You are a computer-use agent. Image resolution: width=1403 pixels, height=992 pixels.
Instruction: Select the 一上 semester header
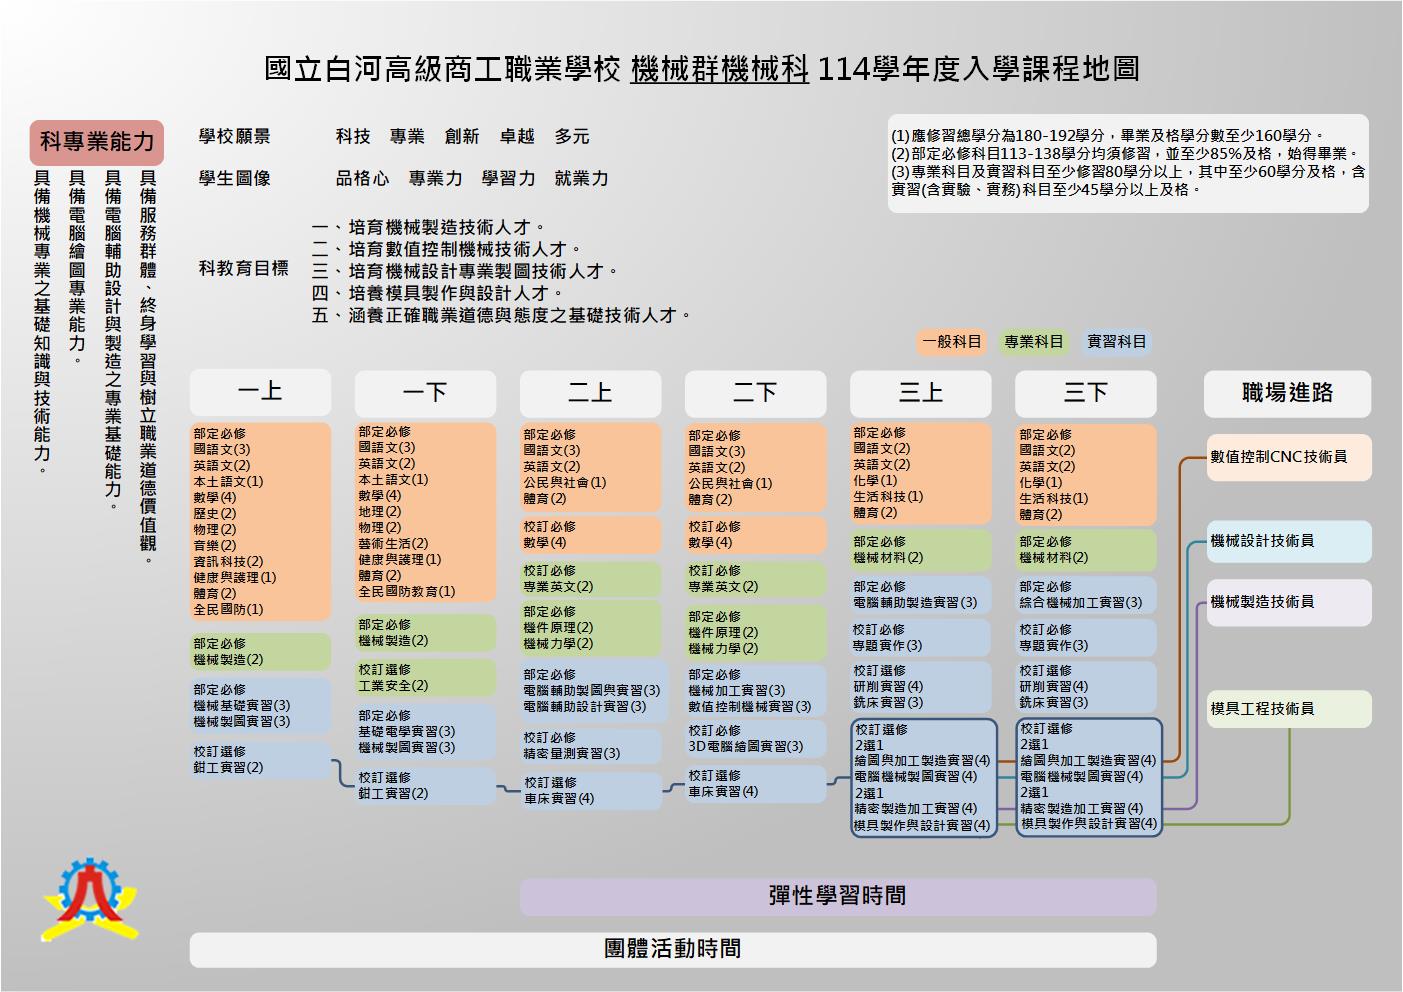260,392
